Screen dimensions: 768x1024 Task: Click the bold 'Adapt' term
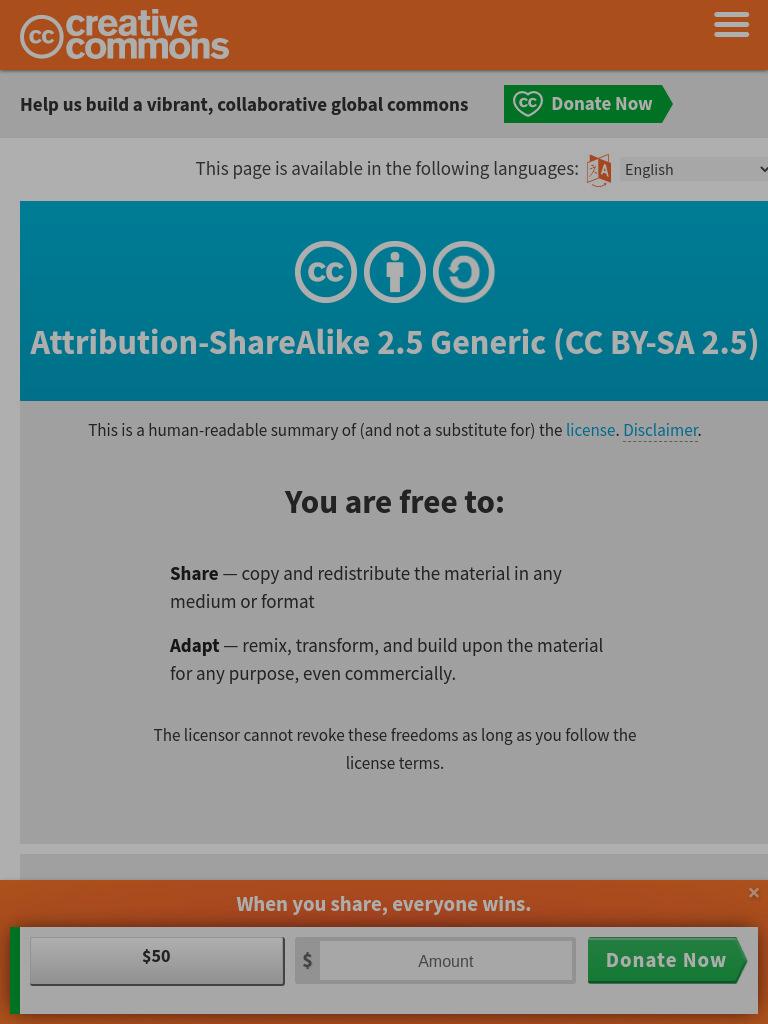click(195, 646)
